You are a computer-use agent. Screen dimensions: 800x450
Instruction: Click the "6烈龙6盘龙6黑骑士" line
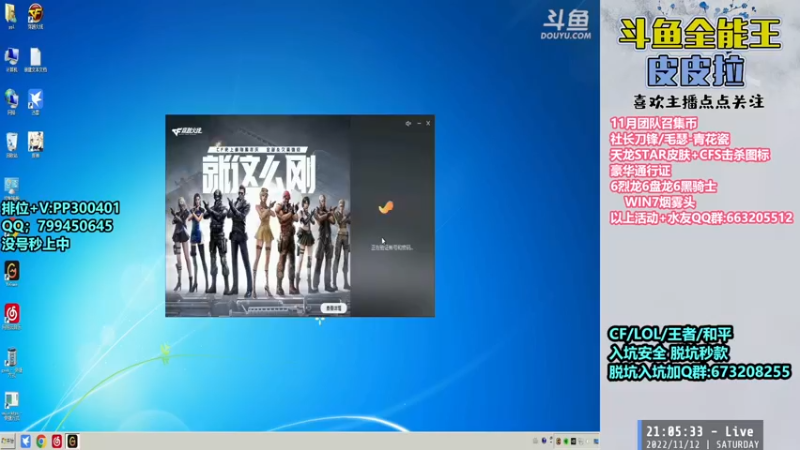click(x=663, y=187)
